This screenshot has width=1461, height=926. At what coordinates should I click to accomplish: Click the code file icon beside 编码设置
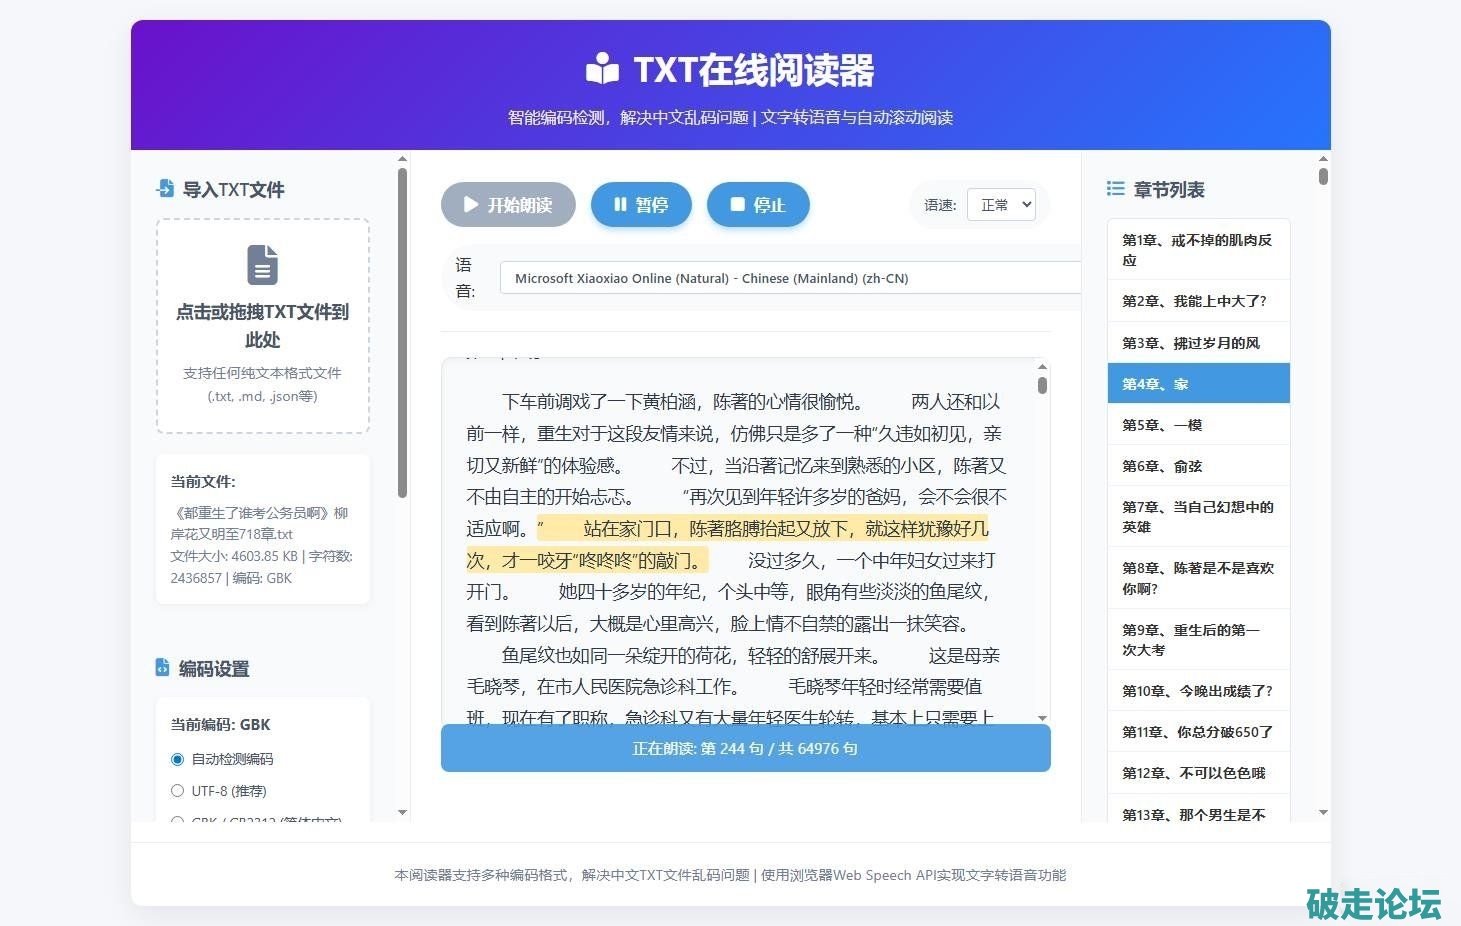[163, 668]
